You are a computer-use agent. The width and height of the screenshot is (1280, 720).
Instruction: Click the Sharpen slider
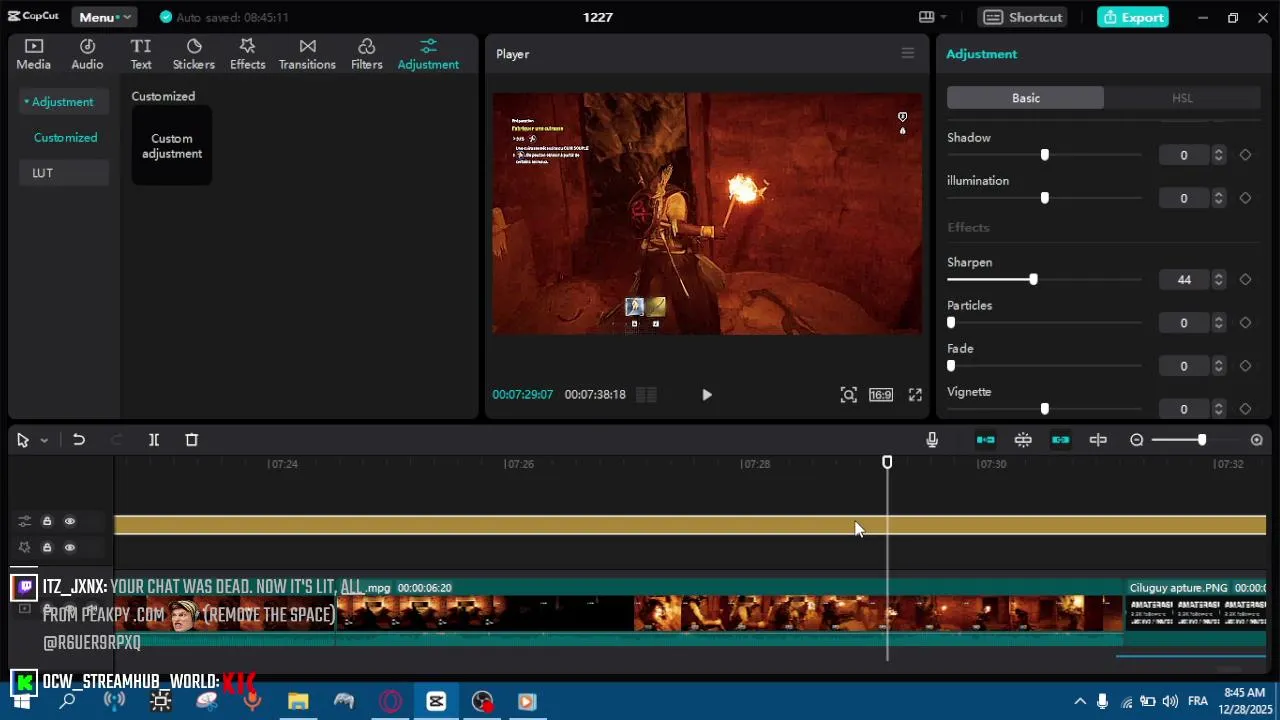click(1044, 280)
